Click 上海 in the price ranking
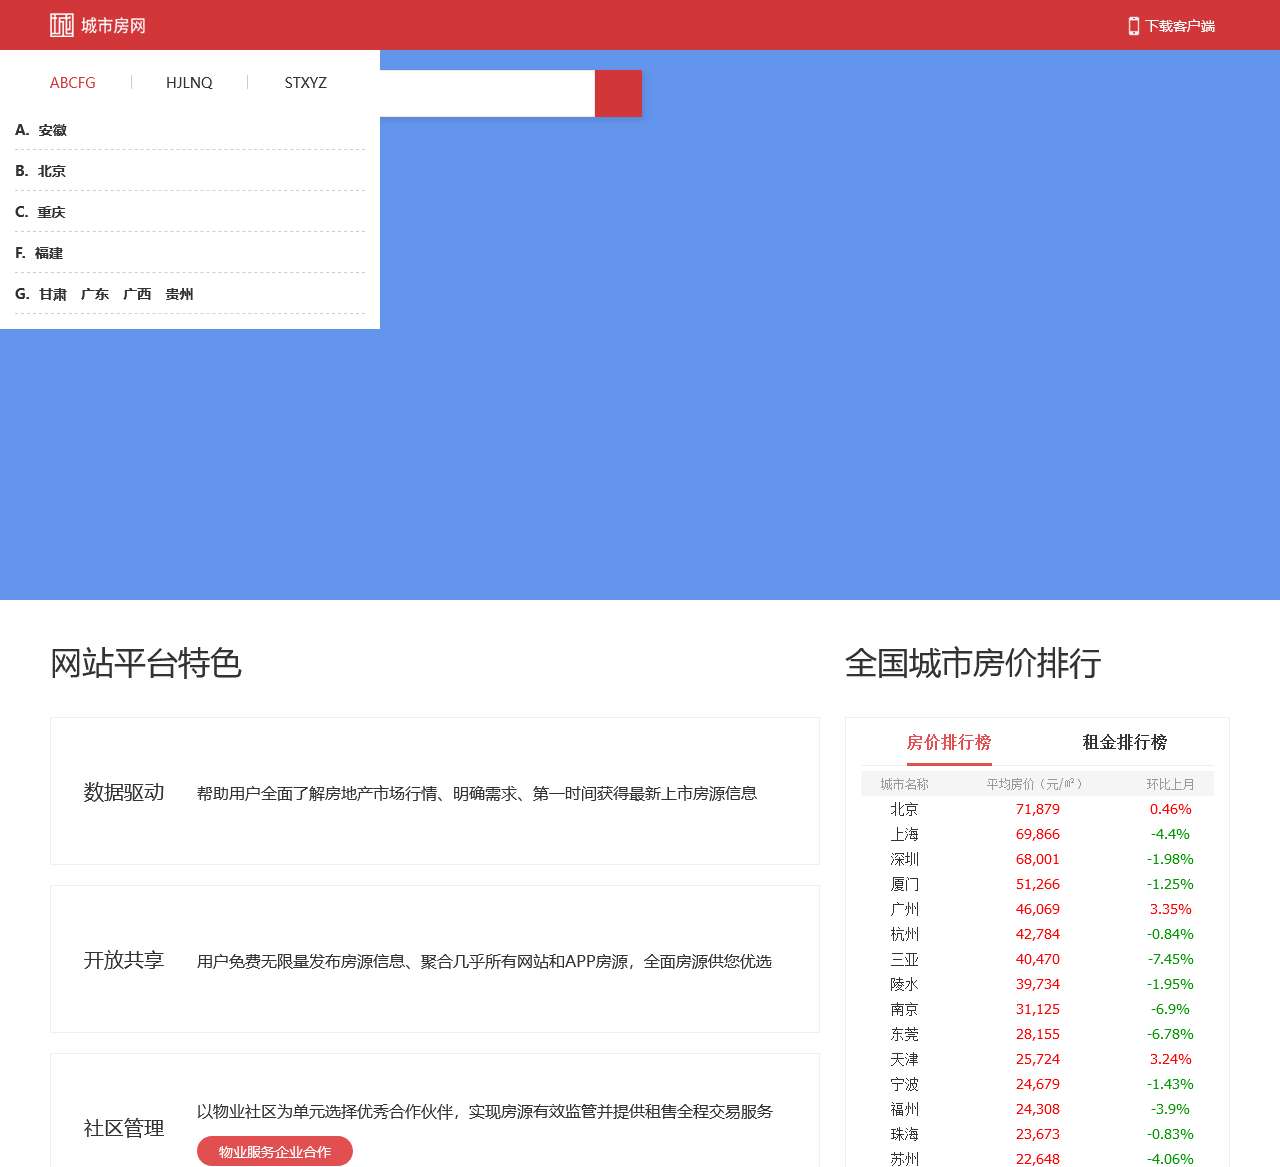This screenshot has height=1167, width=1280. click(x=905, y=834)
